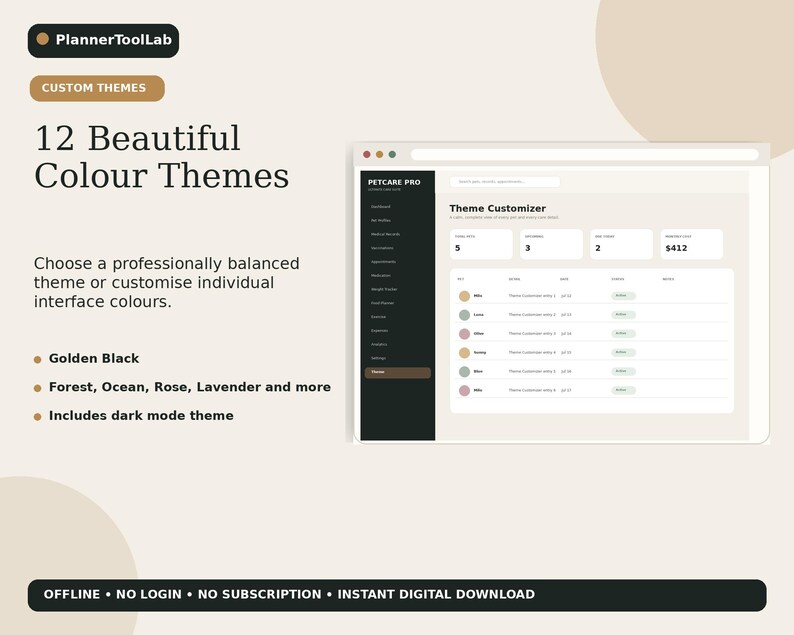794x635 pixels.
Task: Open Settings in the sidebar
Action: point(378,358)
